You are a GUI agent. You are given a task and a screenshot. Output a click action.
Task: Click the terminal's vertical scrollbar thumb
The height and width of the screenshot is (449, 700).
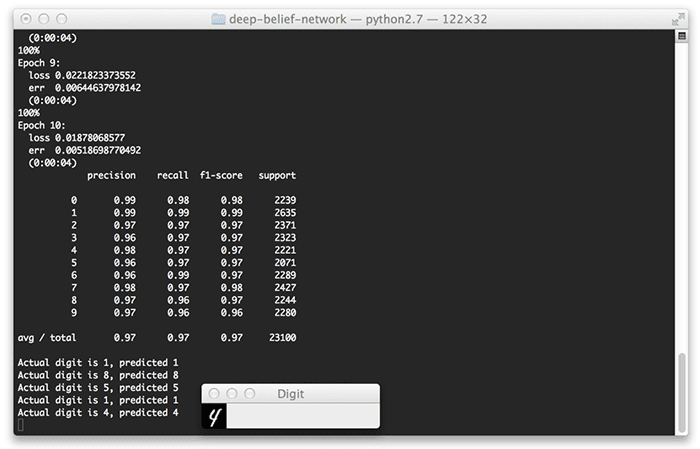pyautogui.click(x=681, y=392)
